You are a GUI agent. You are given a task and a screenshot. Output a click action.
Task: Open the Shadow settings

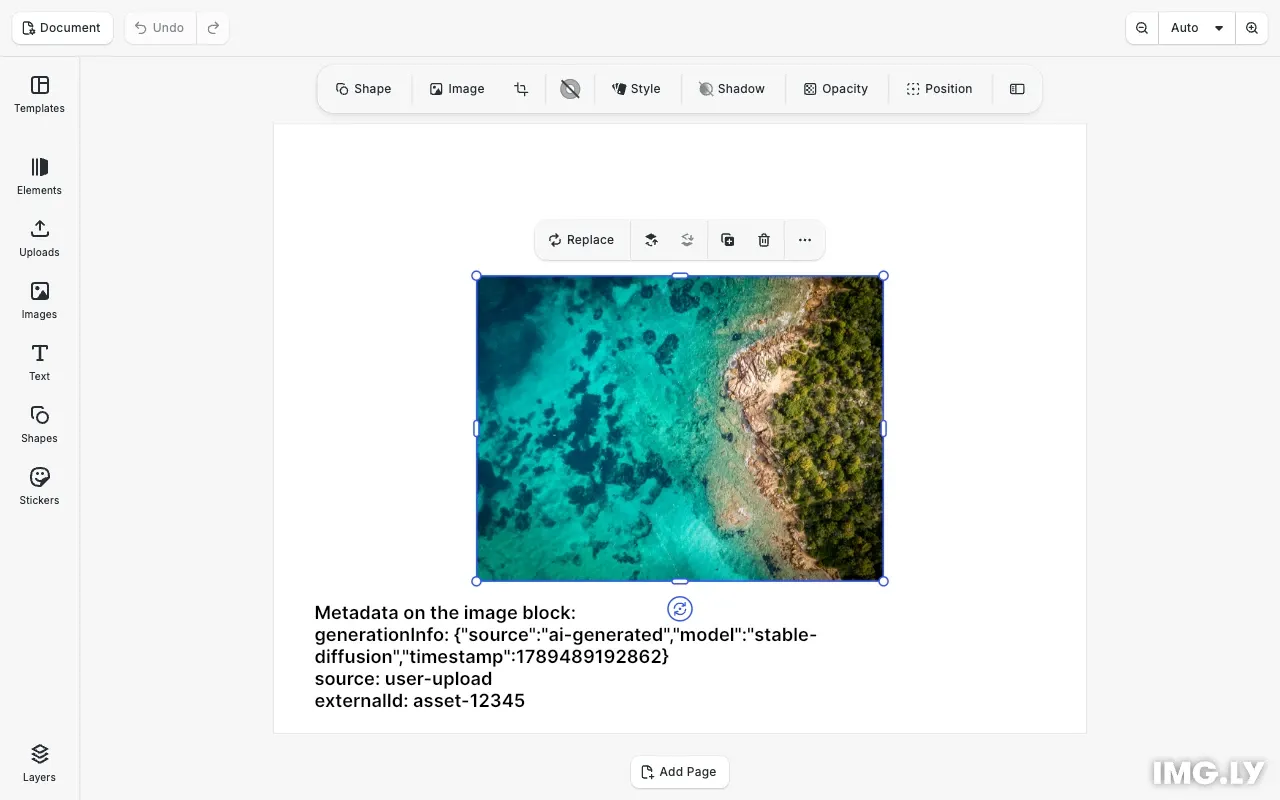(x=731, y=89)
